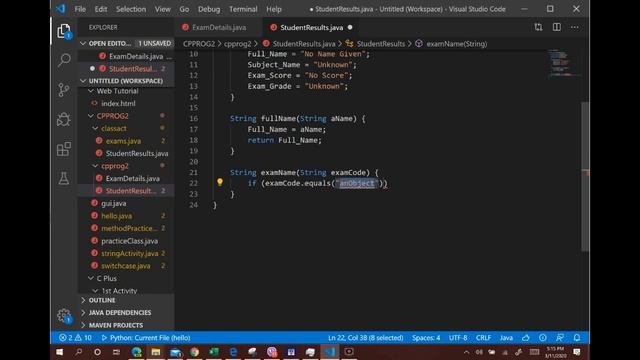Click the lightbulb quick-fix on line 22

pos(220,182)
